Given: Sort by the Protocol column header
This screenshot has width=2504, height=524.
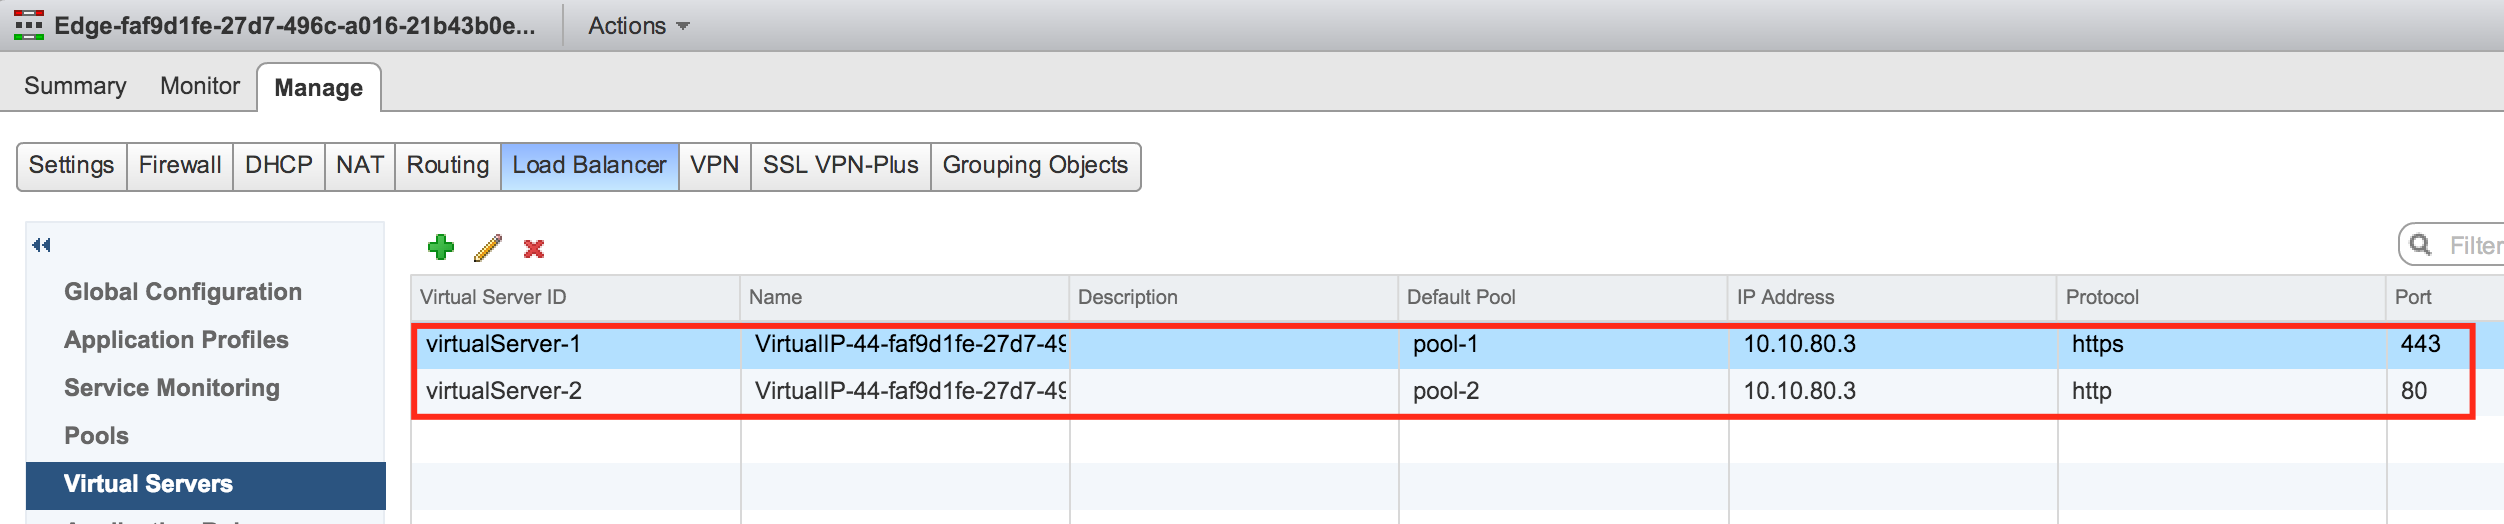Looking at the screenshot, I should click(2102, 297).
